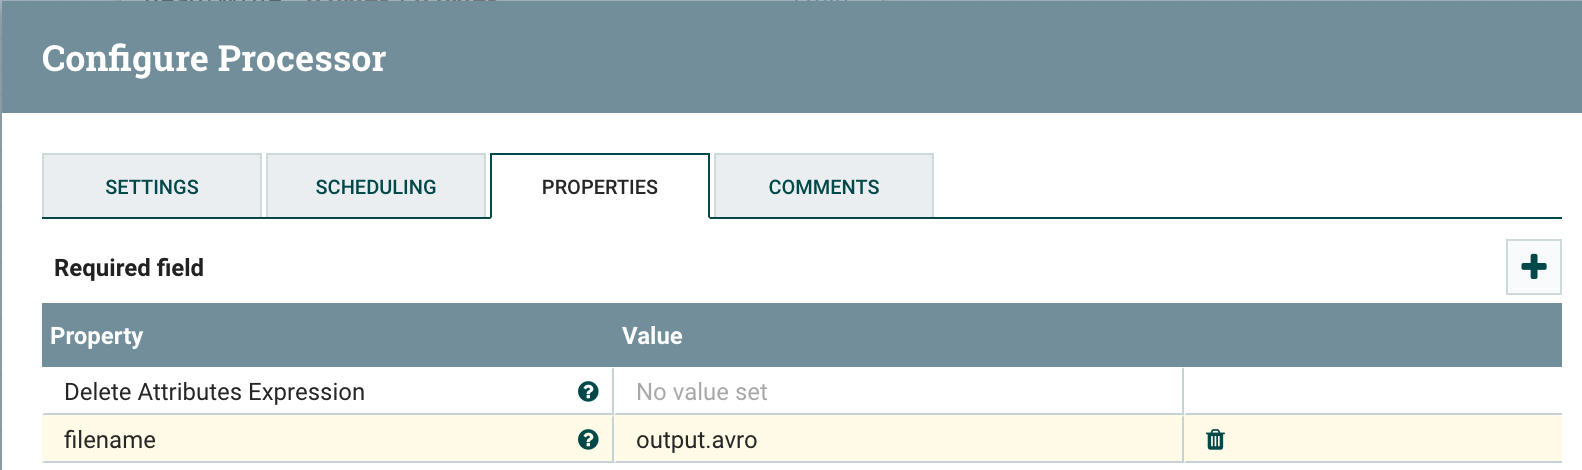Click empty actions cell in Delete Attributes row
1582x470 pixels.
(1372, 392)
